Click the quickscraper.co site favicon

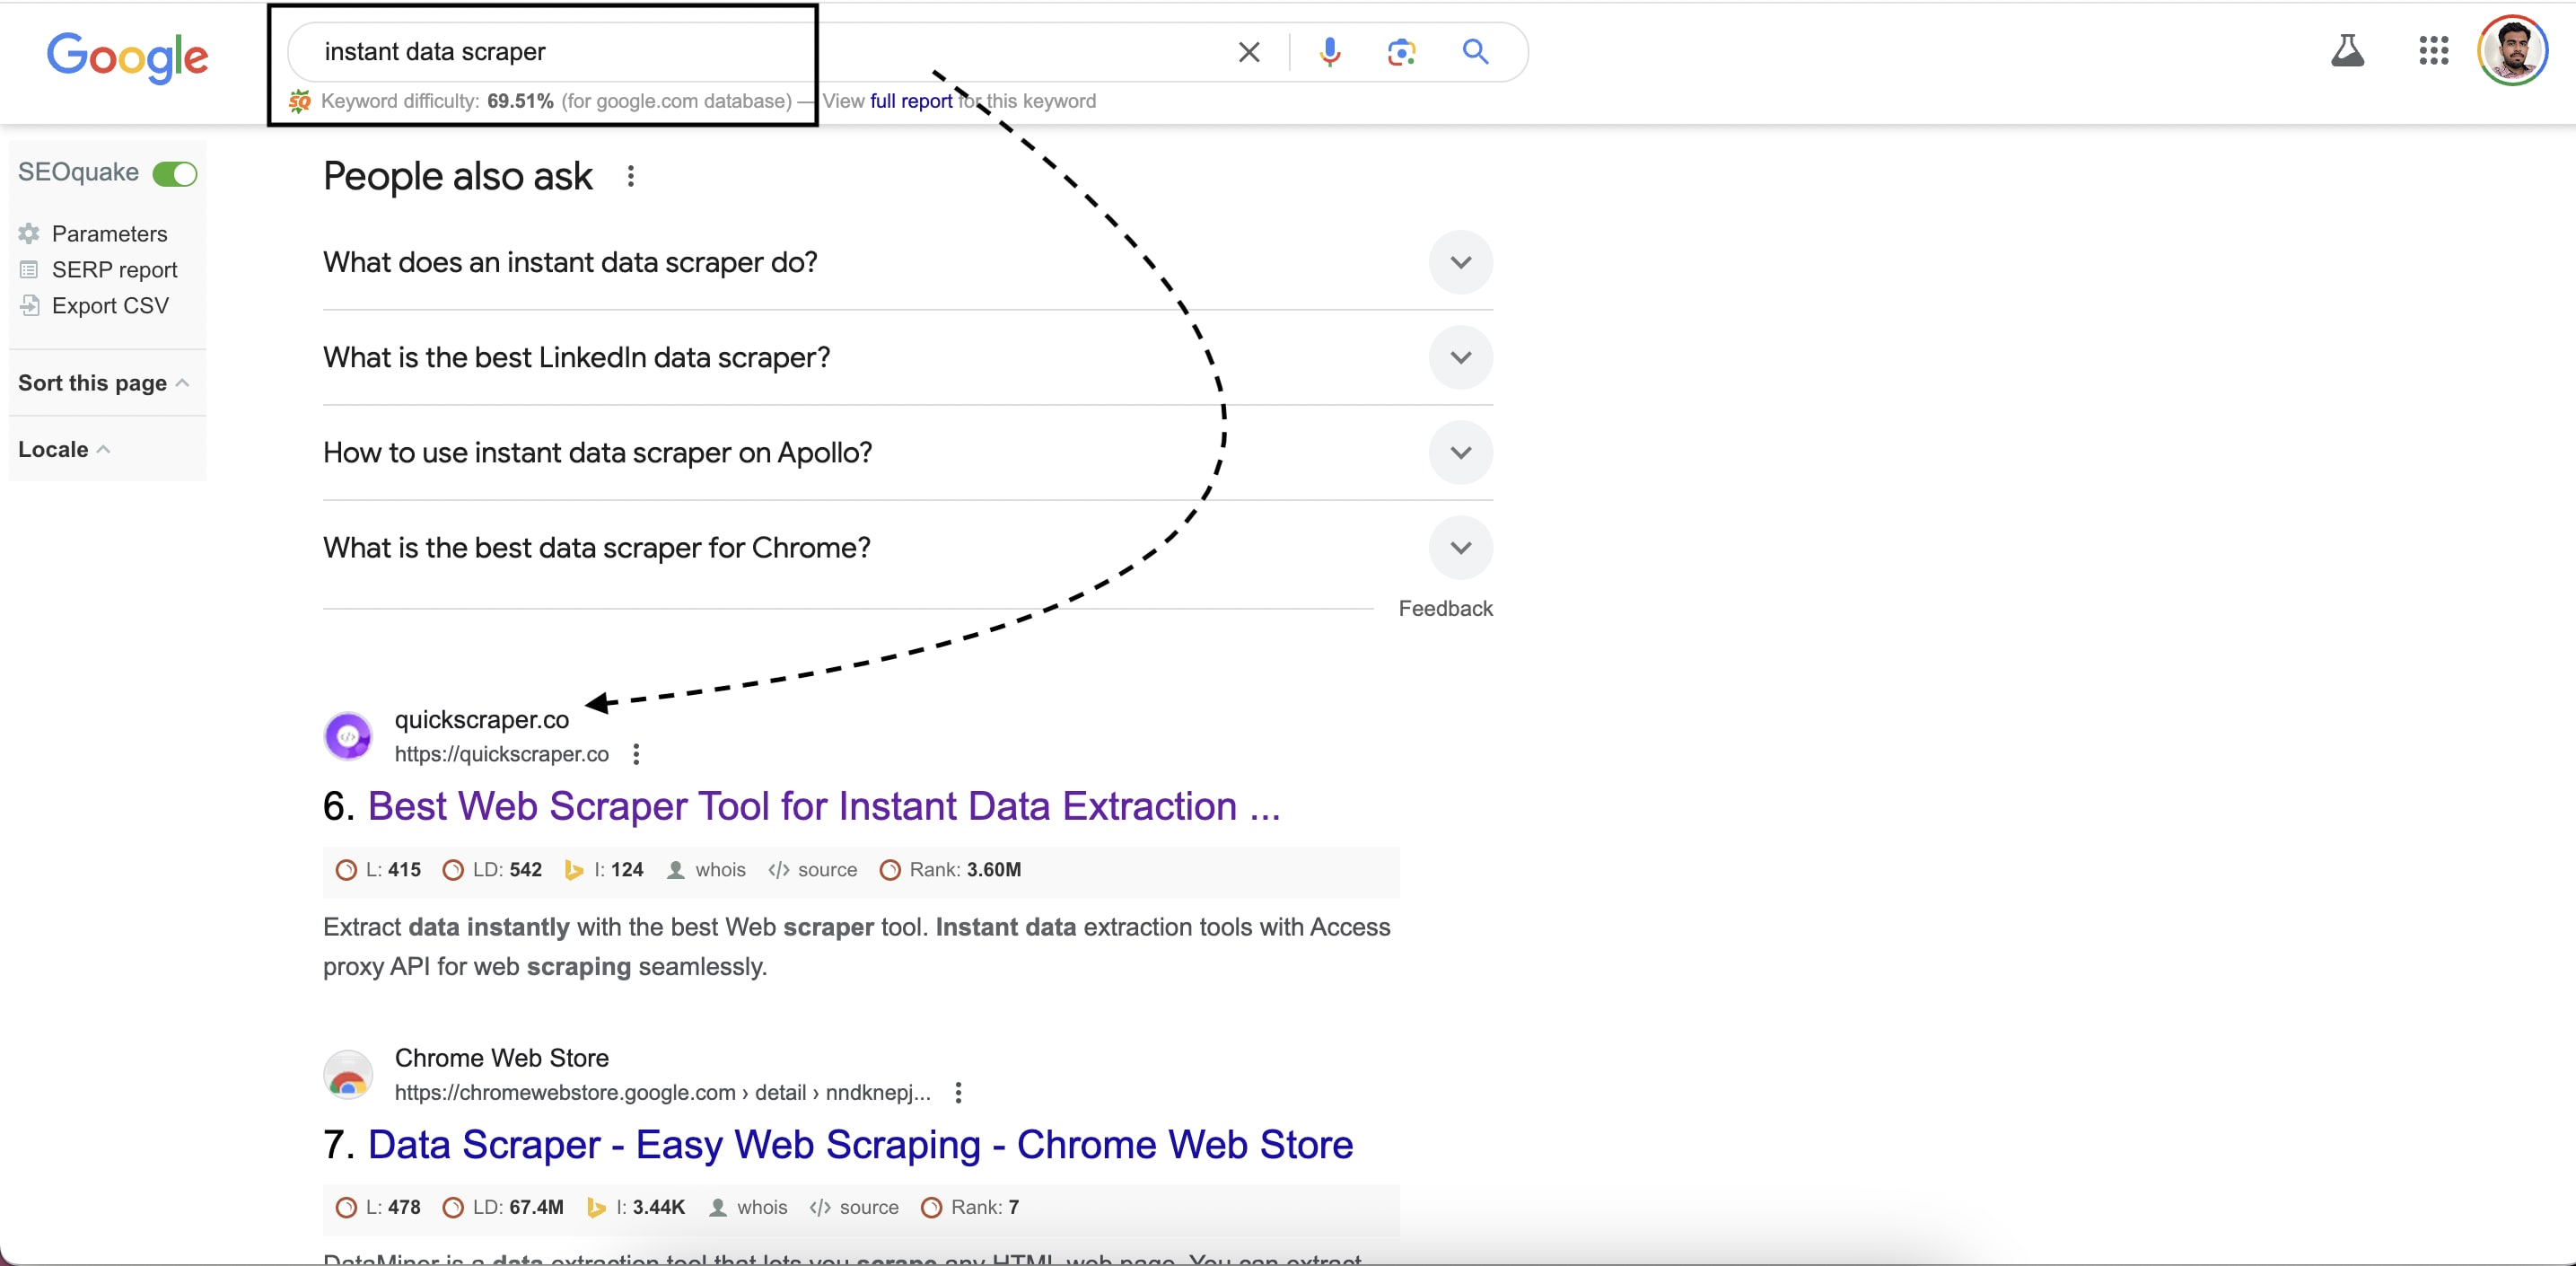point(348,737)
